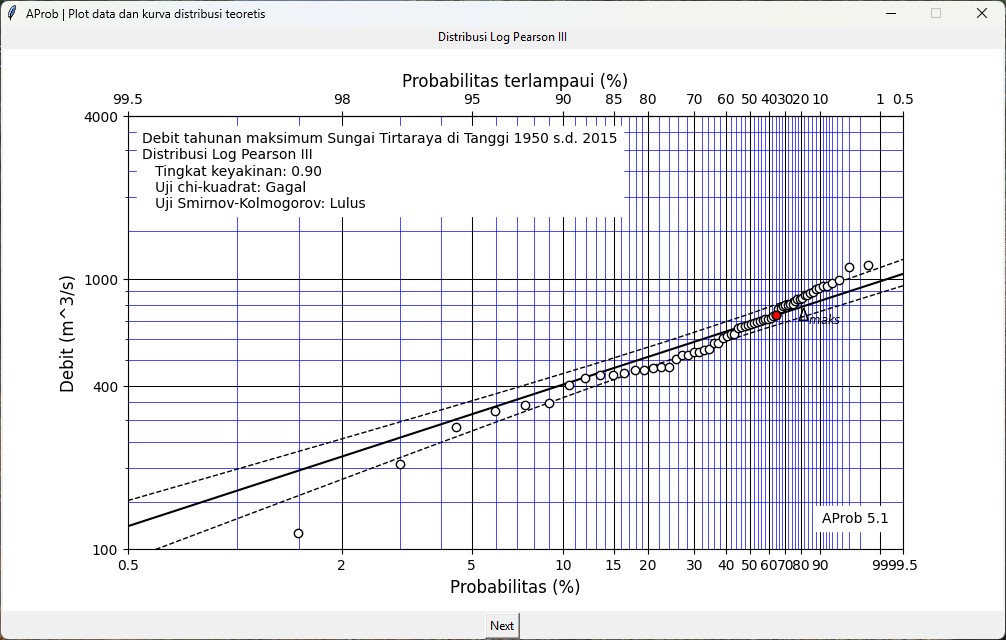The height and width of the screenshot is (640, 1006).
Task: Click the 1000 tick label on Debit axis
Action: tap(98, 280)
